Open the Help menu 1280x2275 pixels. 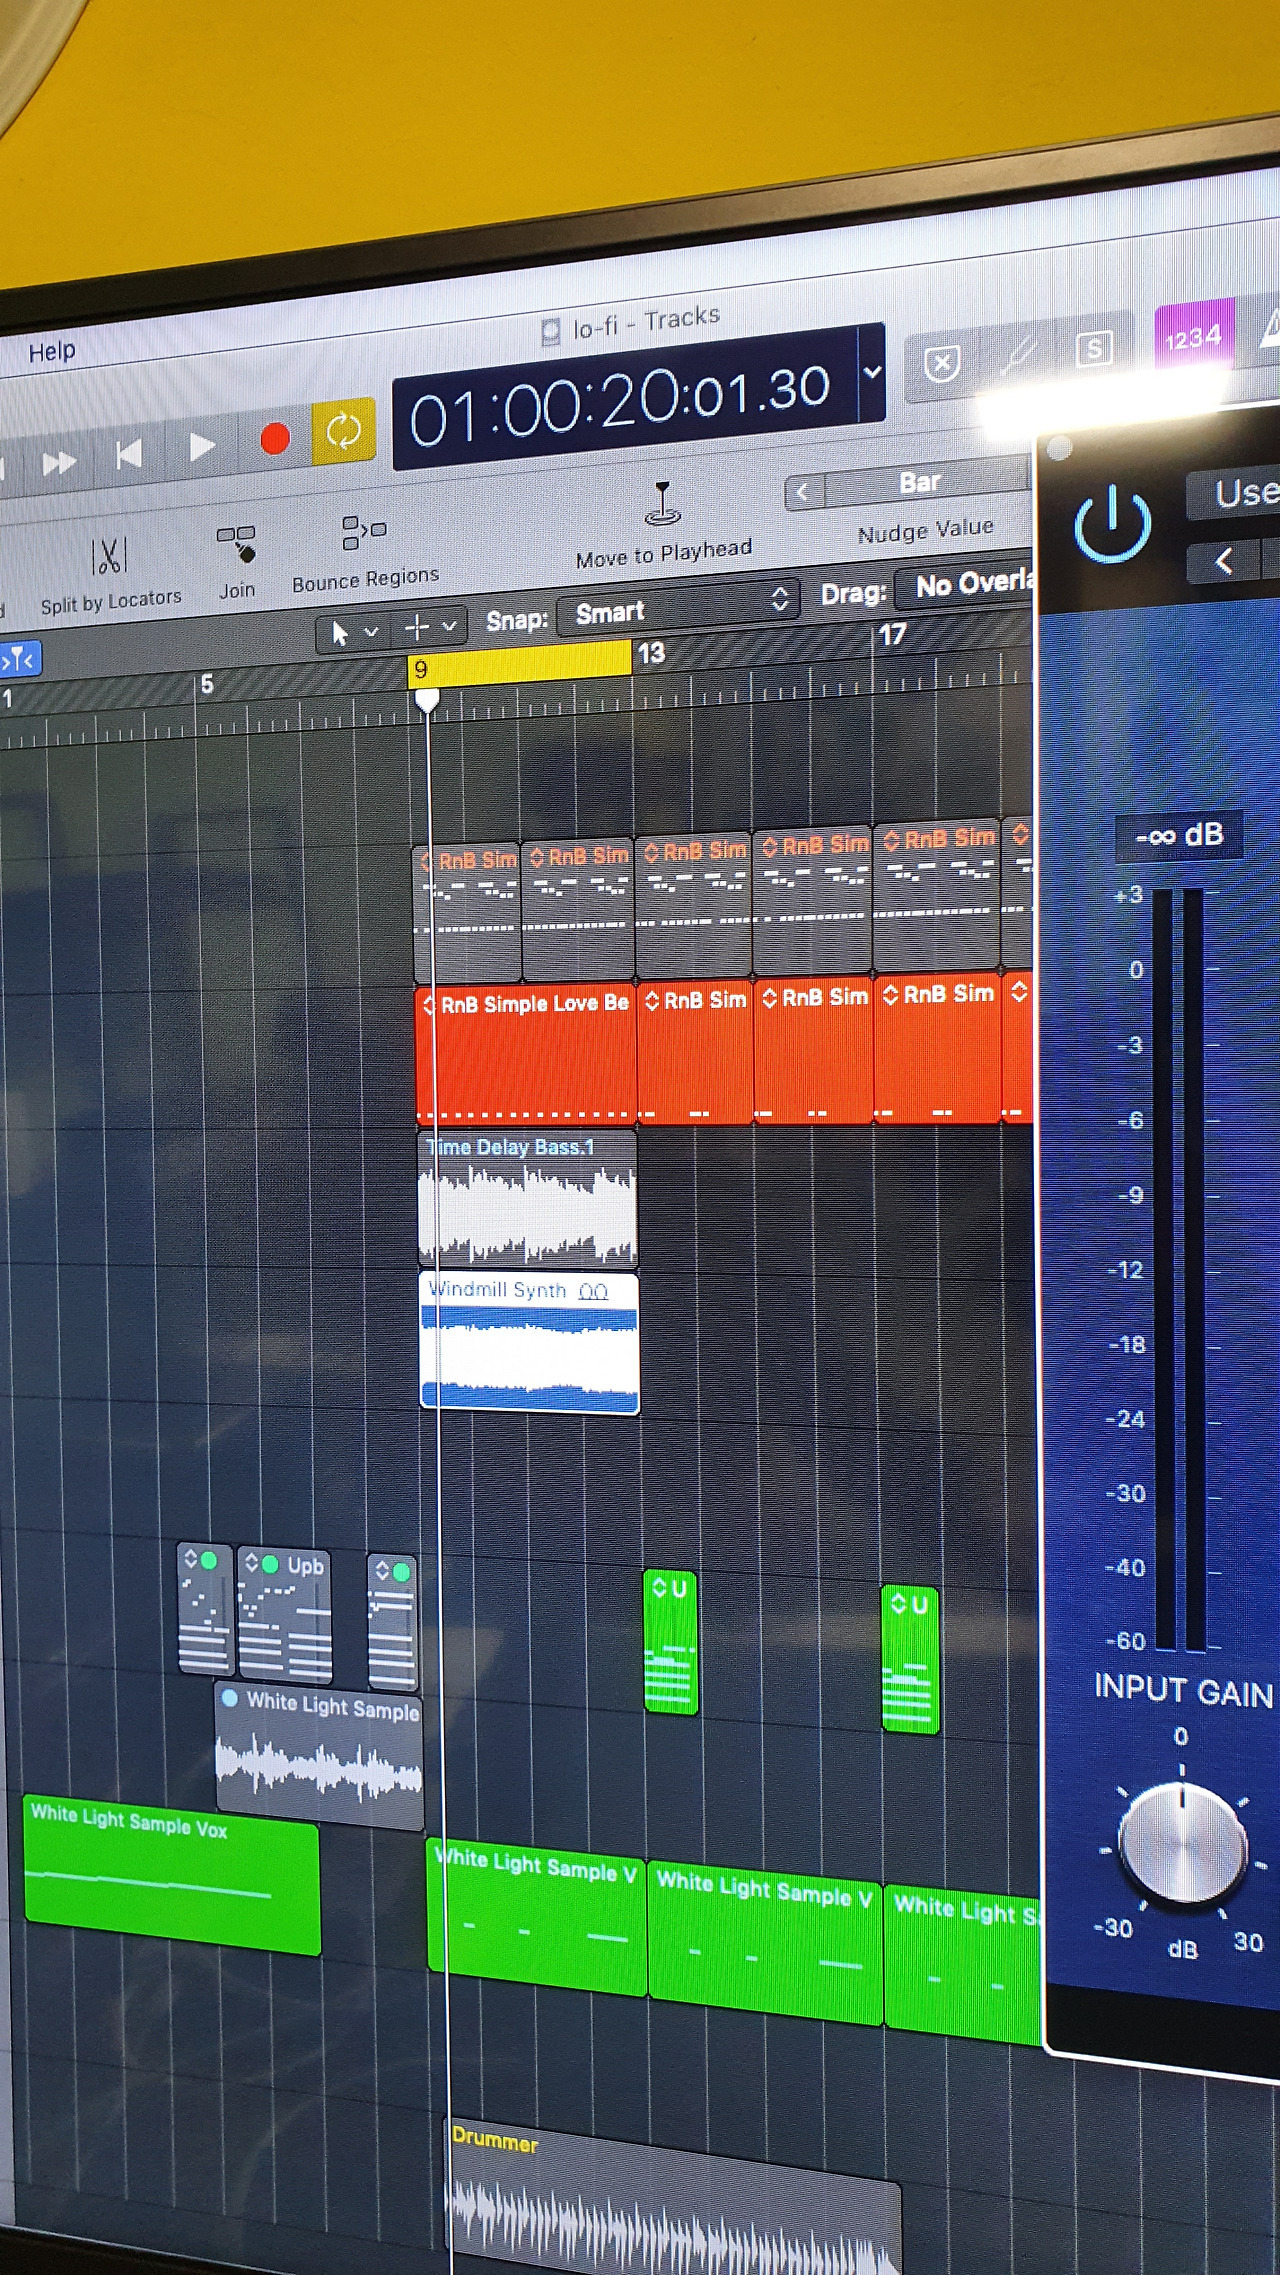pyautogui.click(x=52, y=351)
